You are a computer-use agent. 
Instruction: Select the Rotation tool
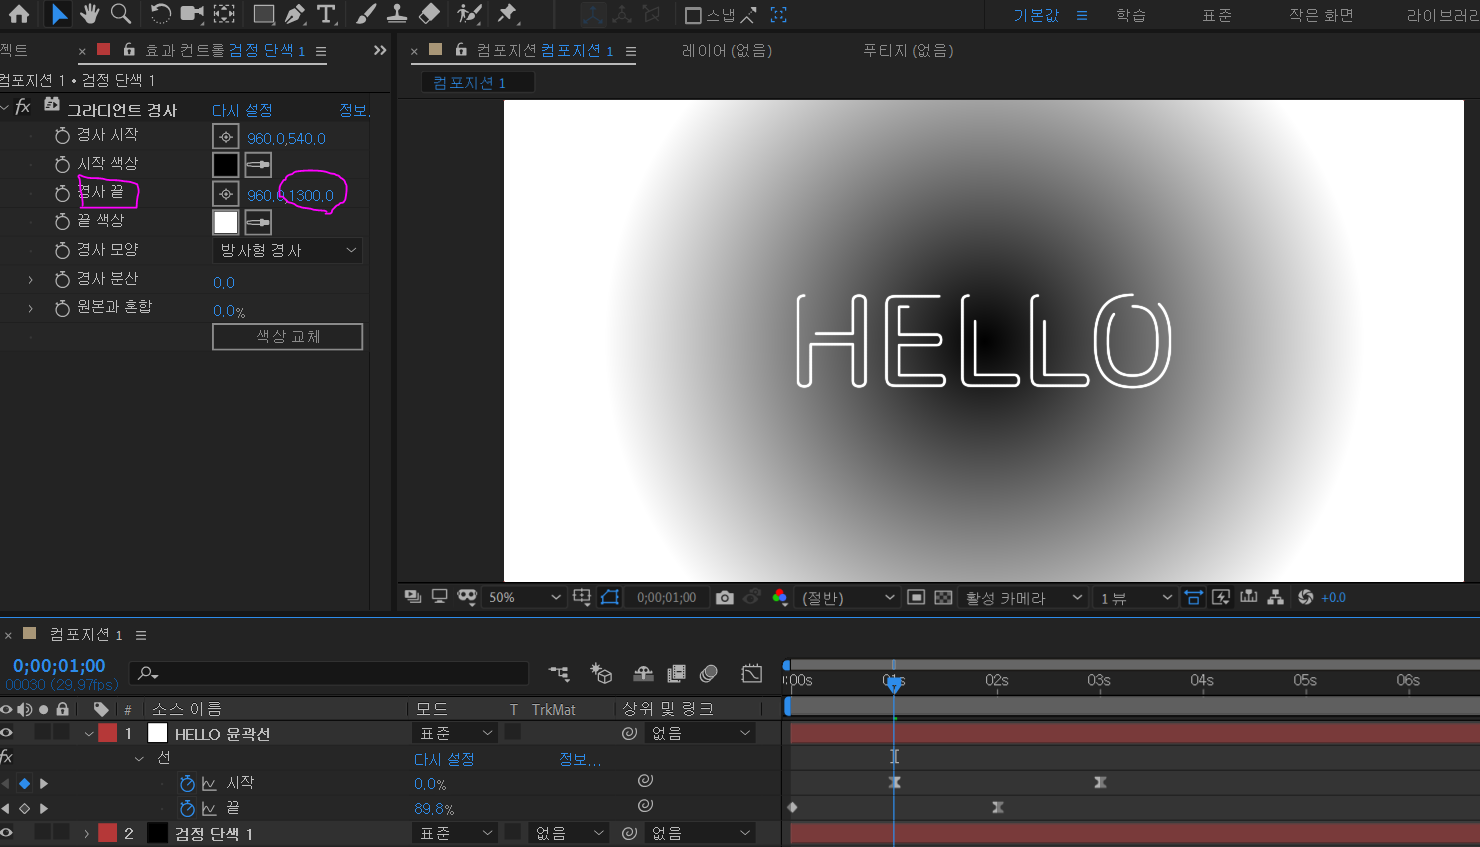pyautogui.click(x=160, y=14)
